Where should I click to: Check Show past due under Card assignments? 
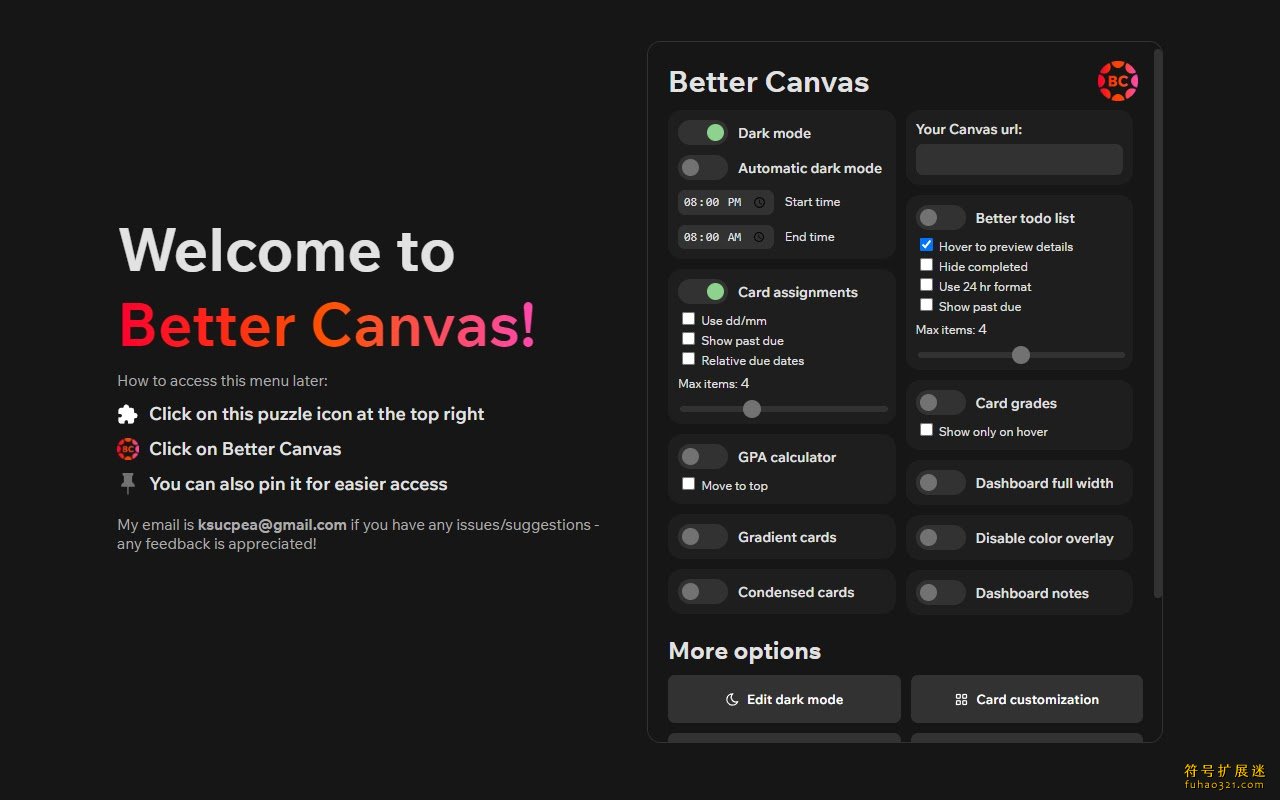688,339
